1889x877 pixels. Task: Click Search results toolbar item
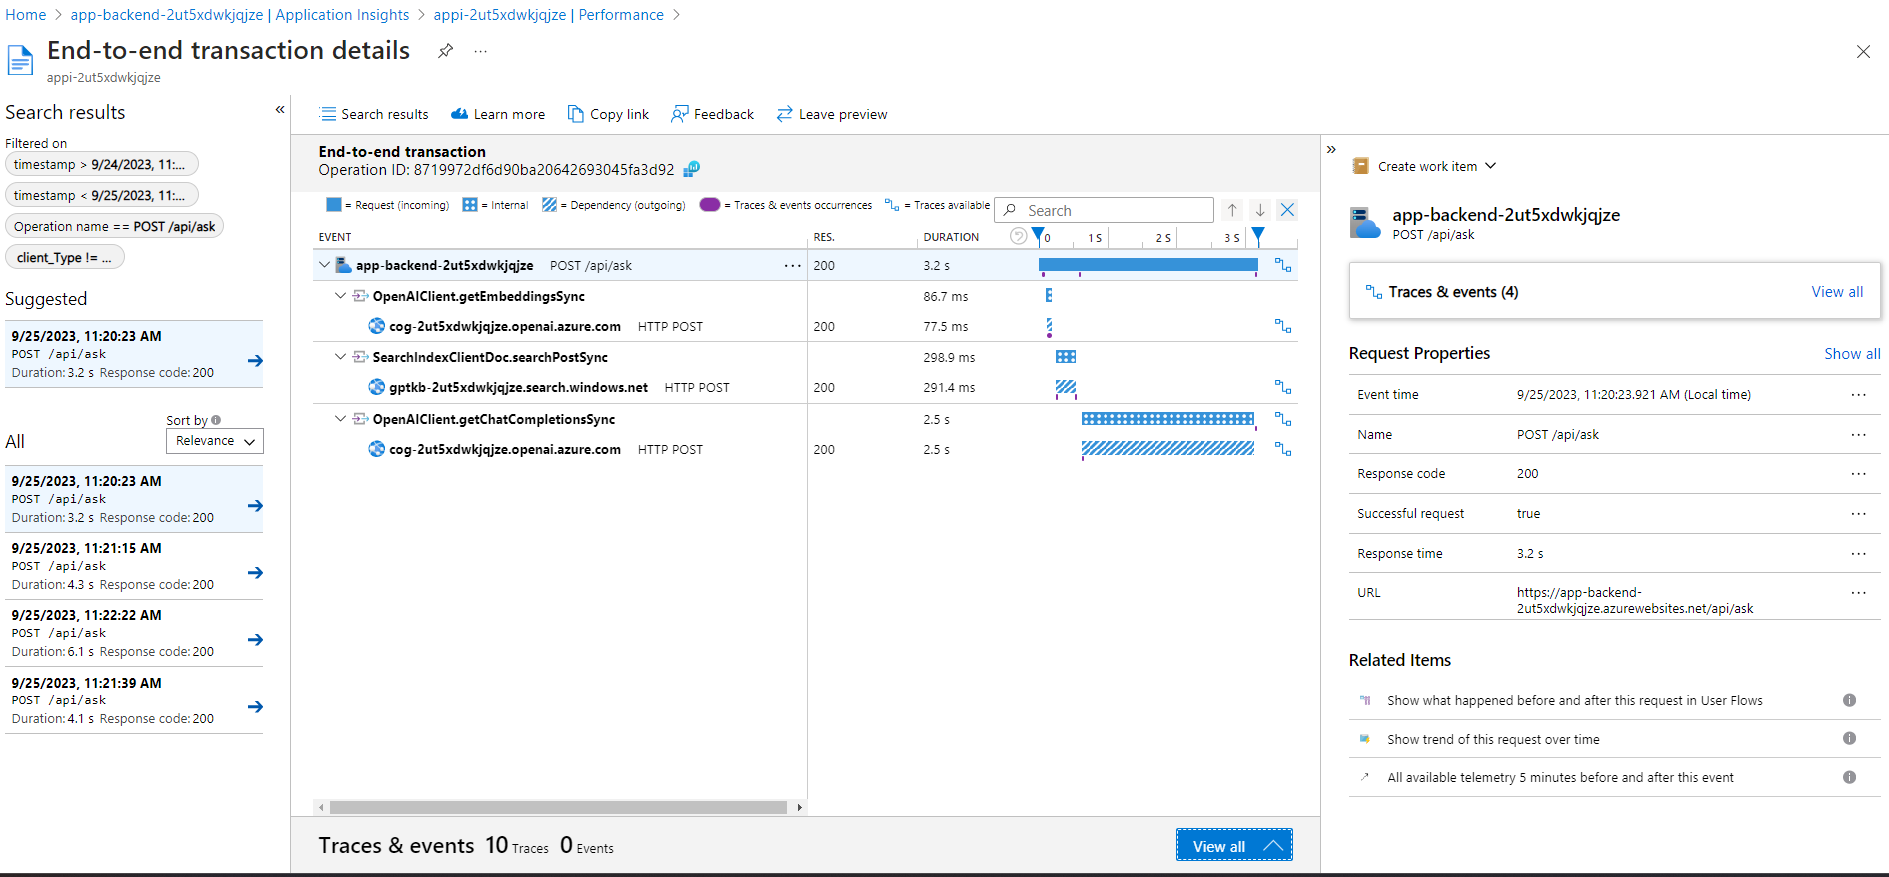pos(374,114)
